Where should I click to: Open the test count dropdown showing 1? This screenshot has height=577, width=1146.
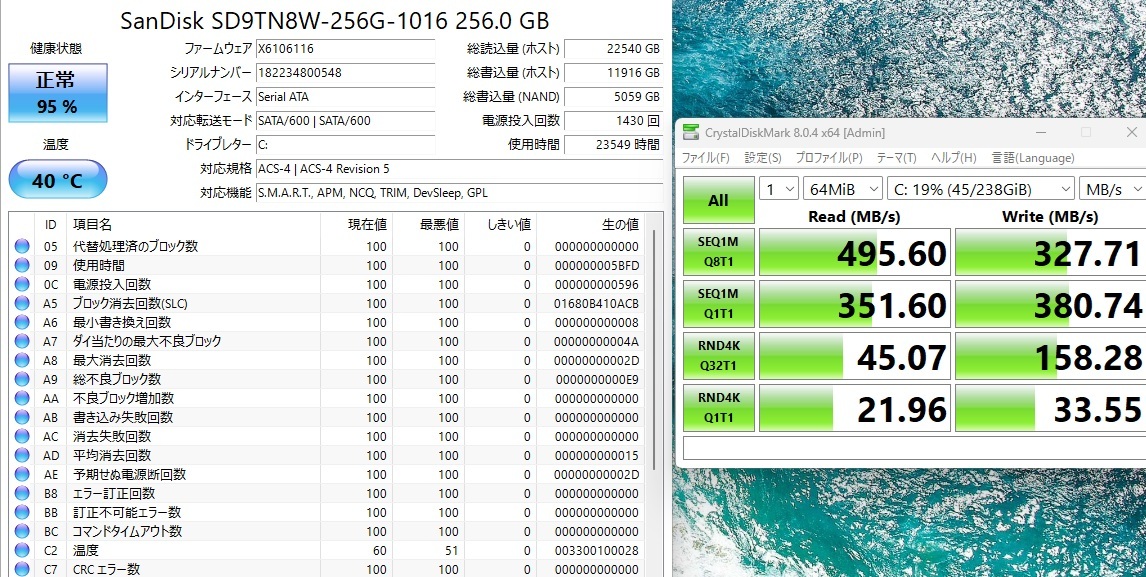click(778, 189)
